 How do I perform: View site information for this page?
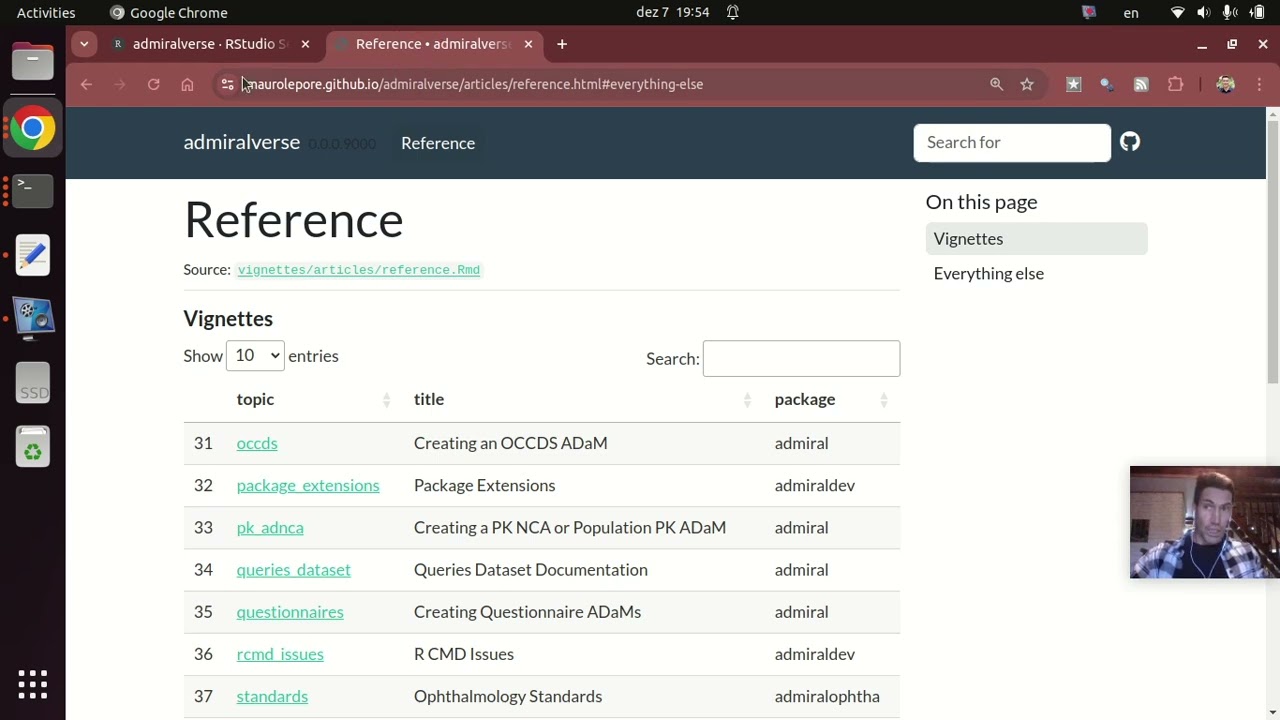227,84
